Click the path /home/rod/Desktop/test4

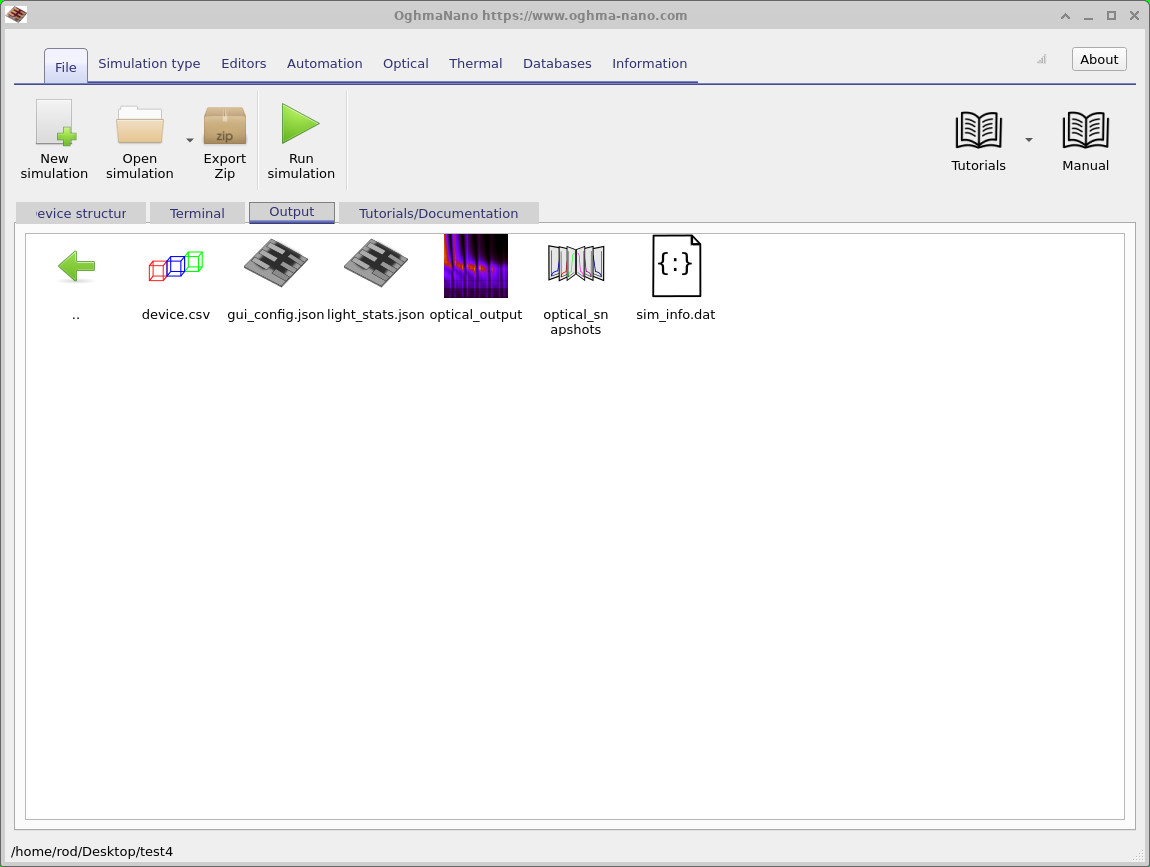(x=92, y=852)
